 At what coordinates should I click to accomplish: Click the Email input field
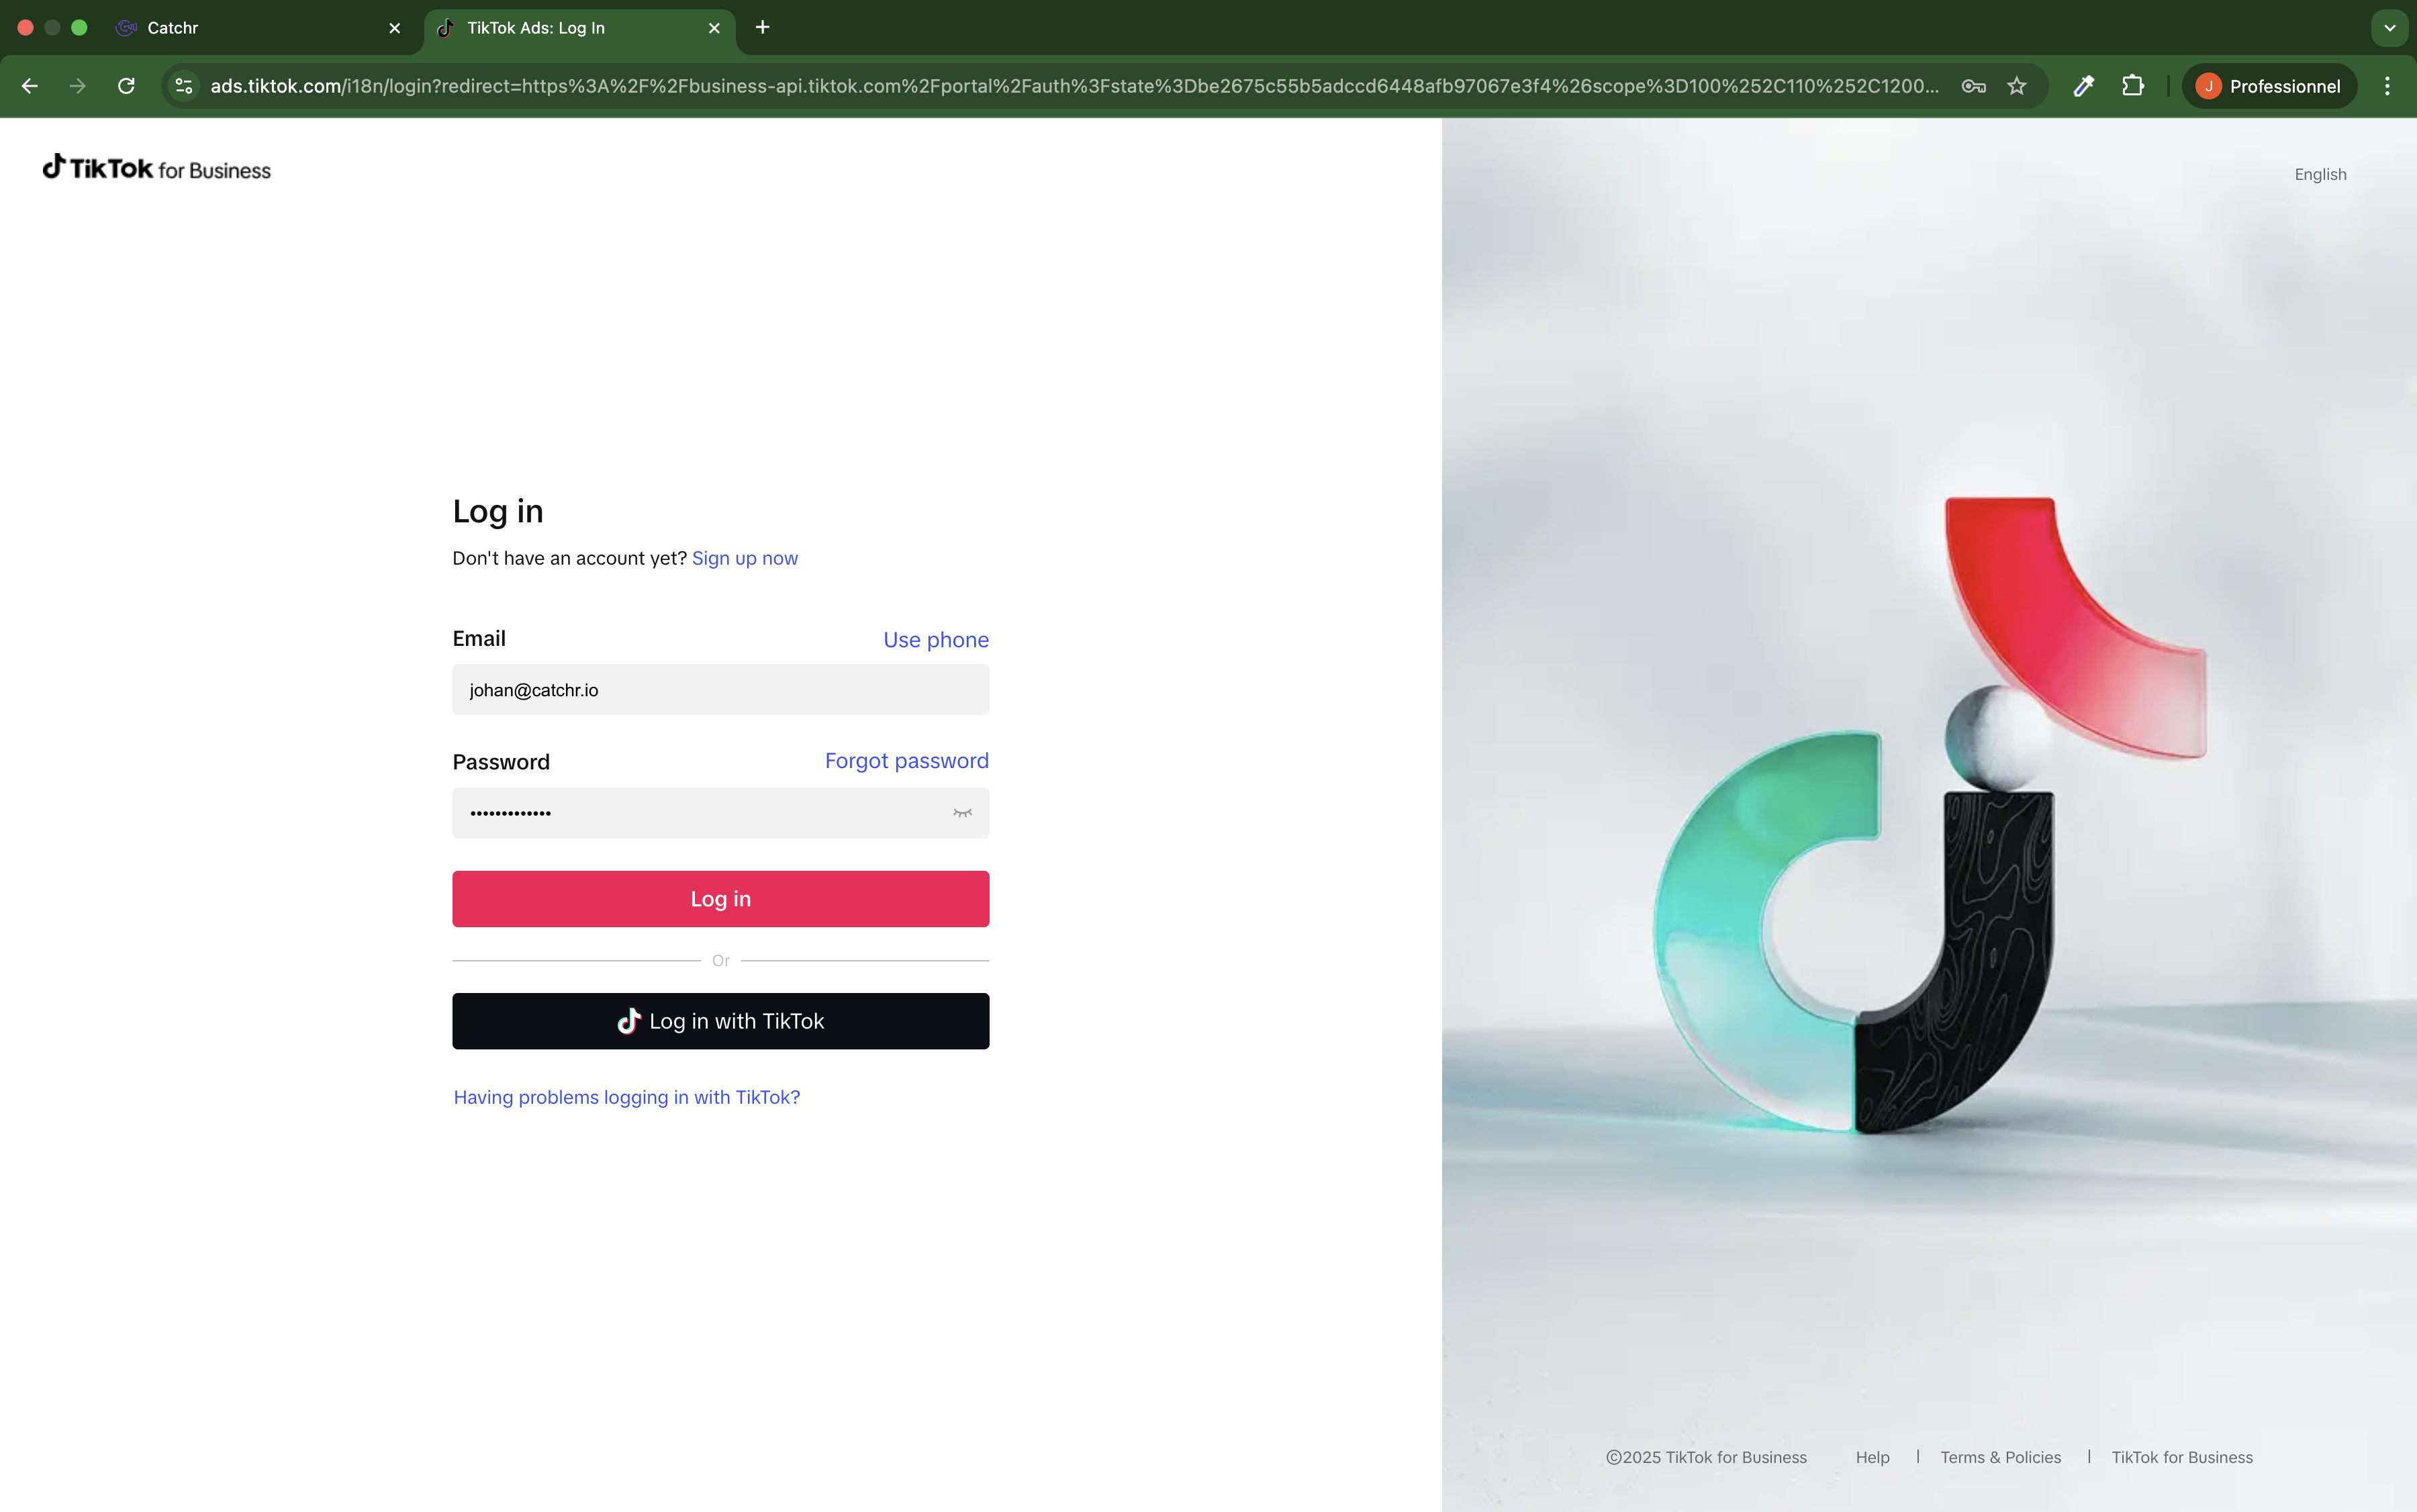pos(720,690)
